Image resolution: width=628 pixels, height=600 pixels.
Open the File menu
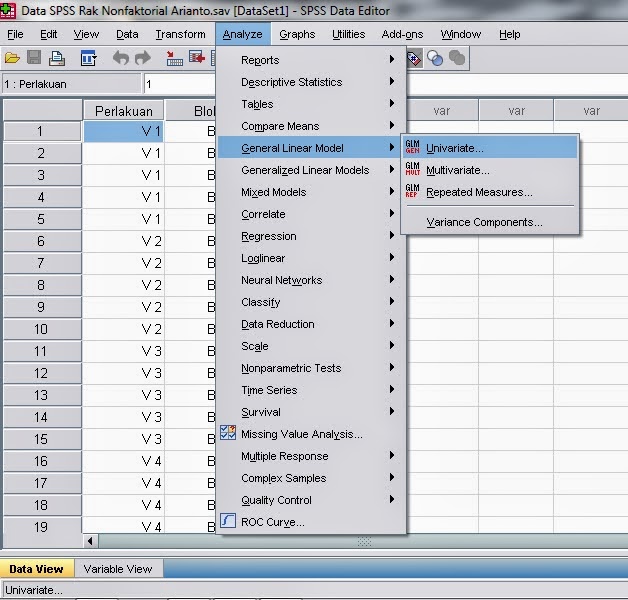(x=15, y=34)
